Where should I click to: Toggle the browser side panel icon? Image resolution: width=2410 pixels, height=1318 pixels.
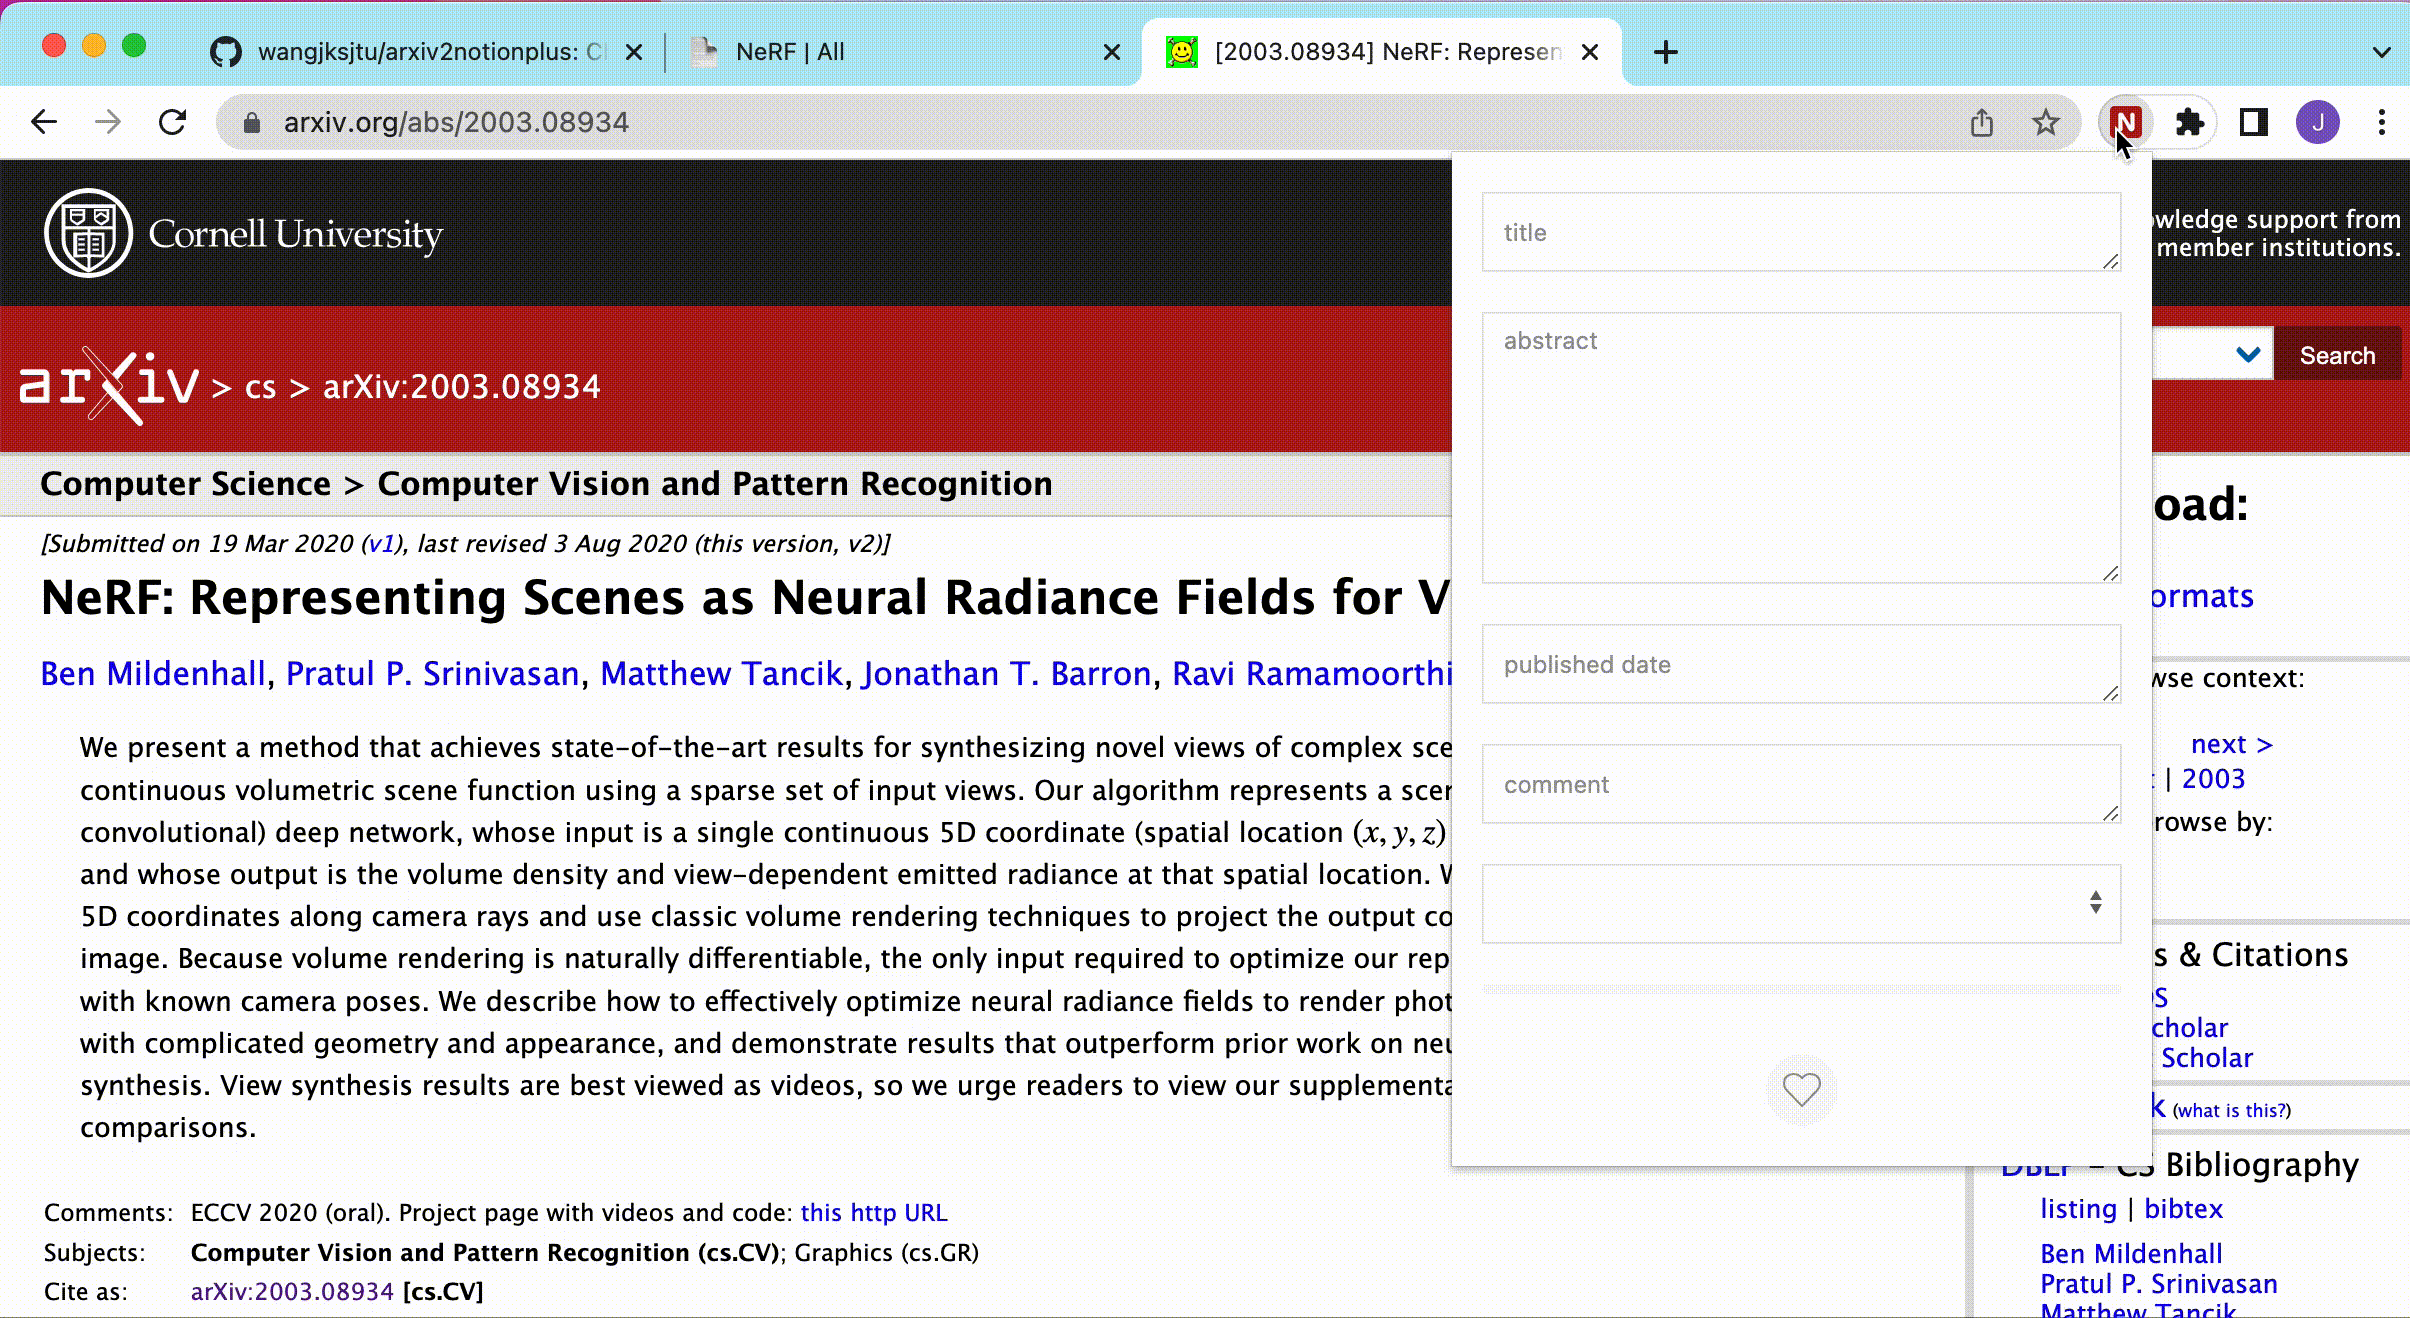(x=2253, y=122)
